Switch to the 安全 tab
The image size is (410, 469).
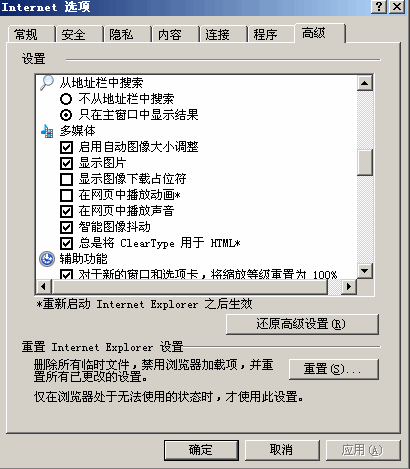[x=79, y=34]
